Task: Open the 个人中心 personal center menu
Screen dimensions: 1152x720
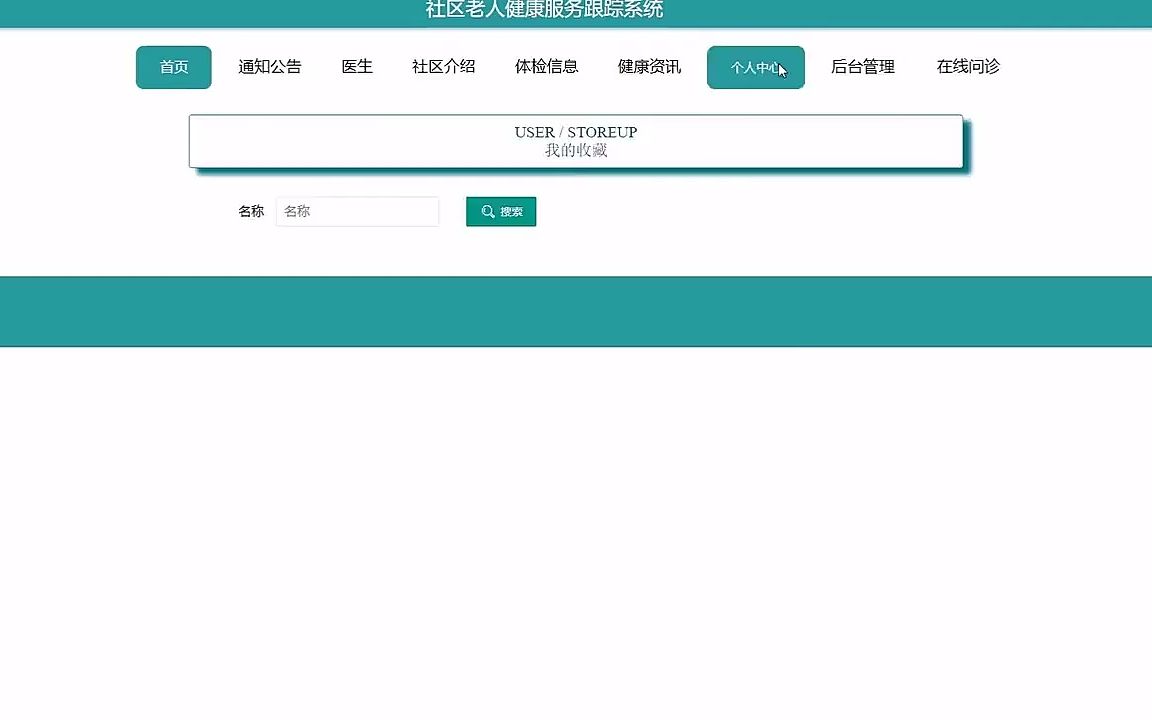Action: coord(755,67)
